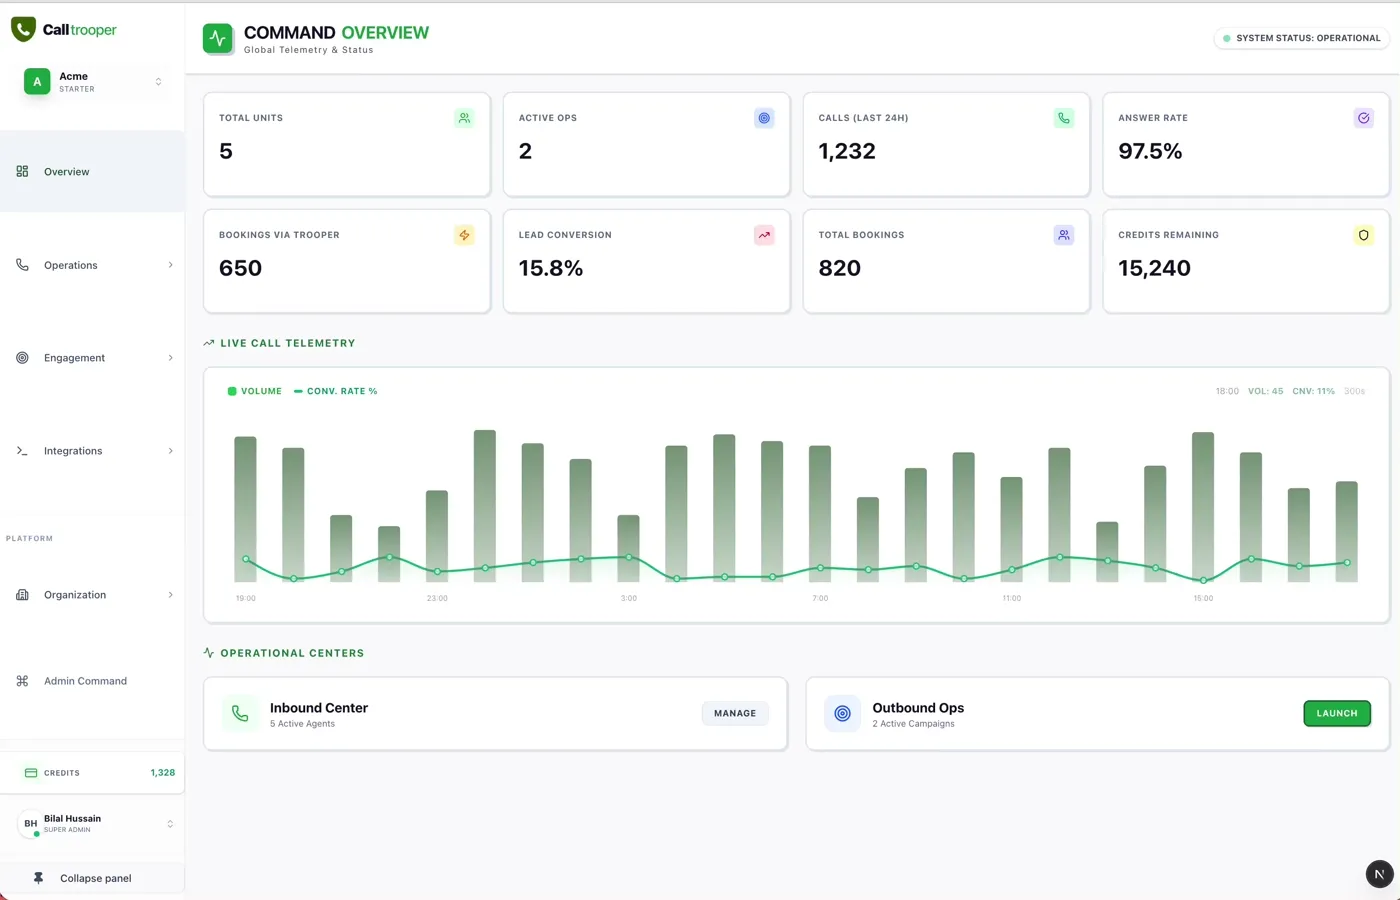Click the Organization building icon

tap(21, 594)
